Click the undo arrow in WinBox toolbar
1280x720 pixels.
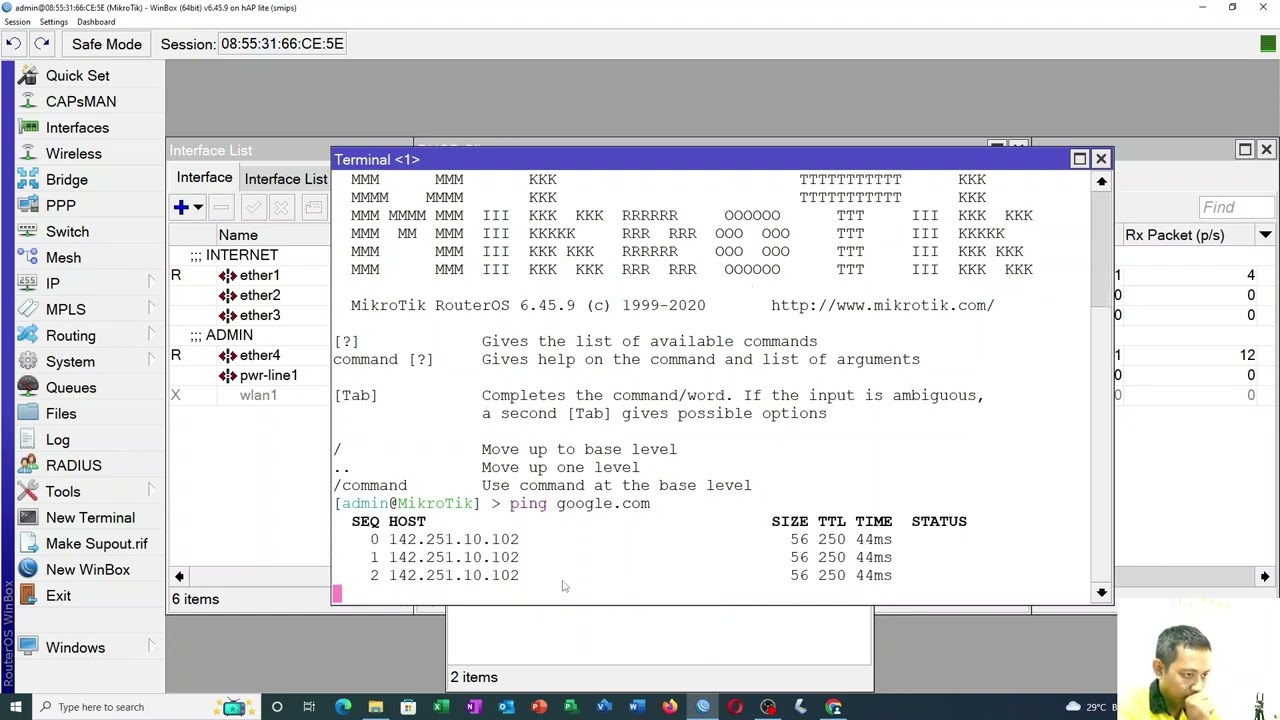[x=13, y=43]
